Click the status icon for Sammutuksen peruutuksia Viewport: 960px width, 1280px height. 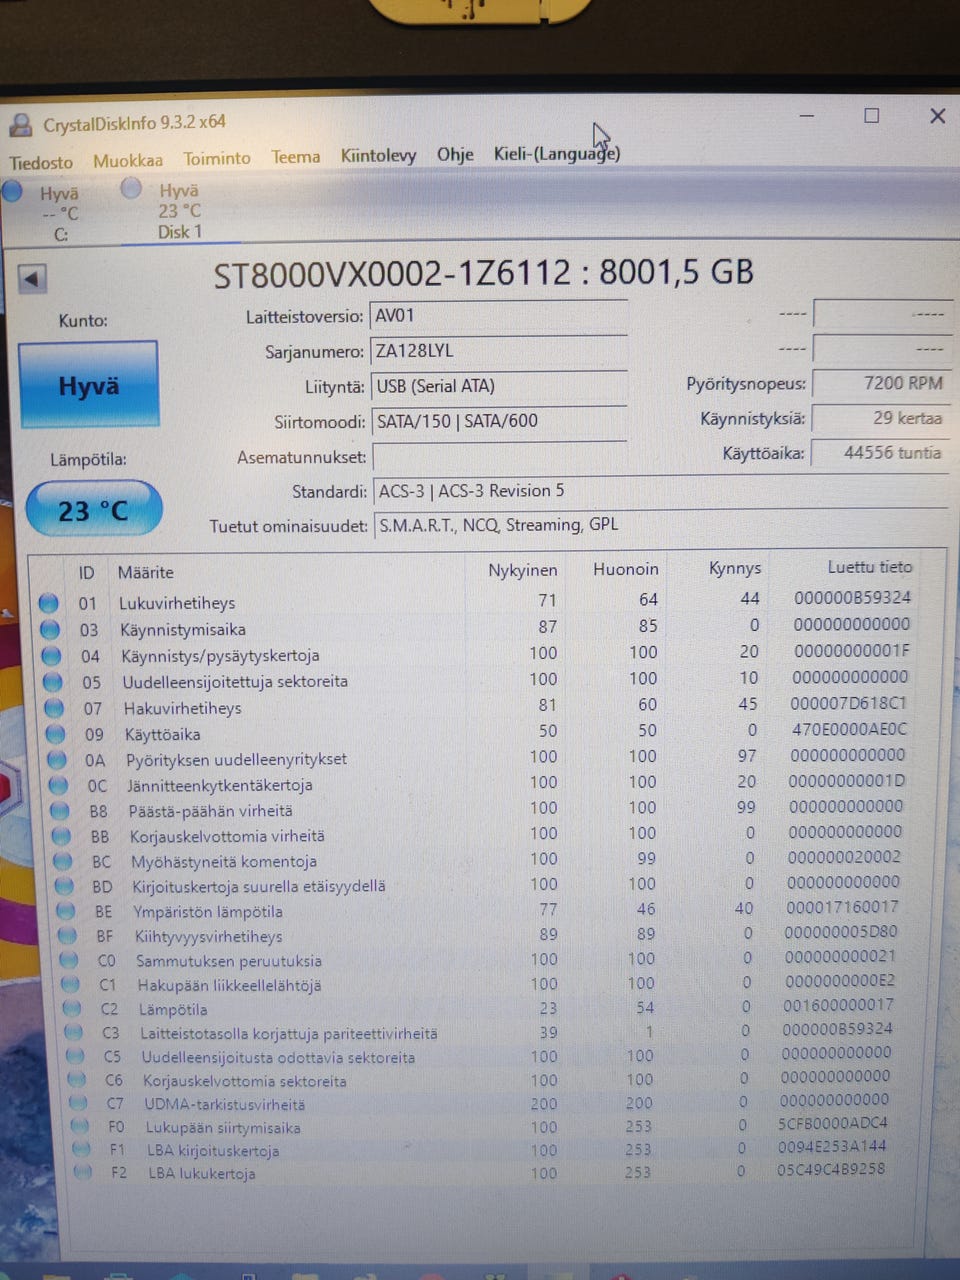point(70,960)
